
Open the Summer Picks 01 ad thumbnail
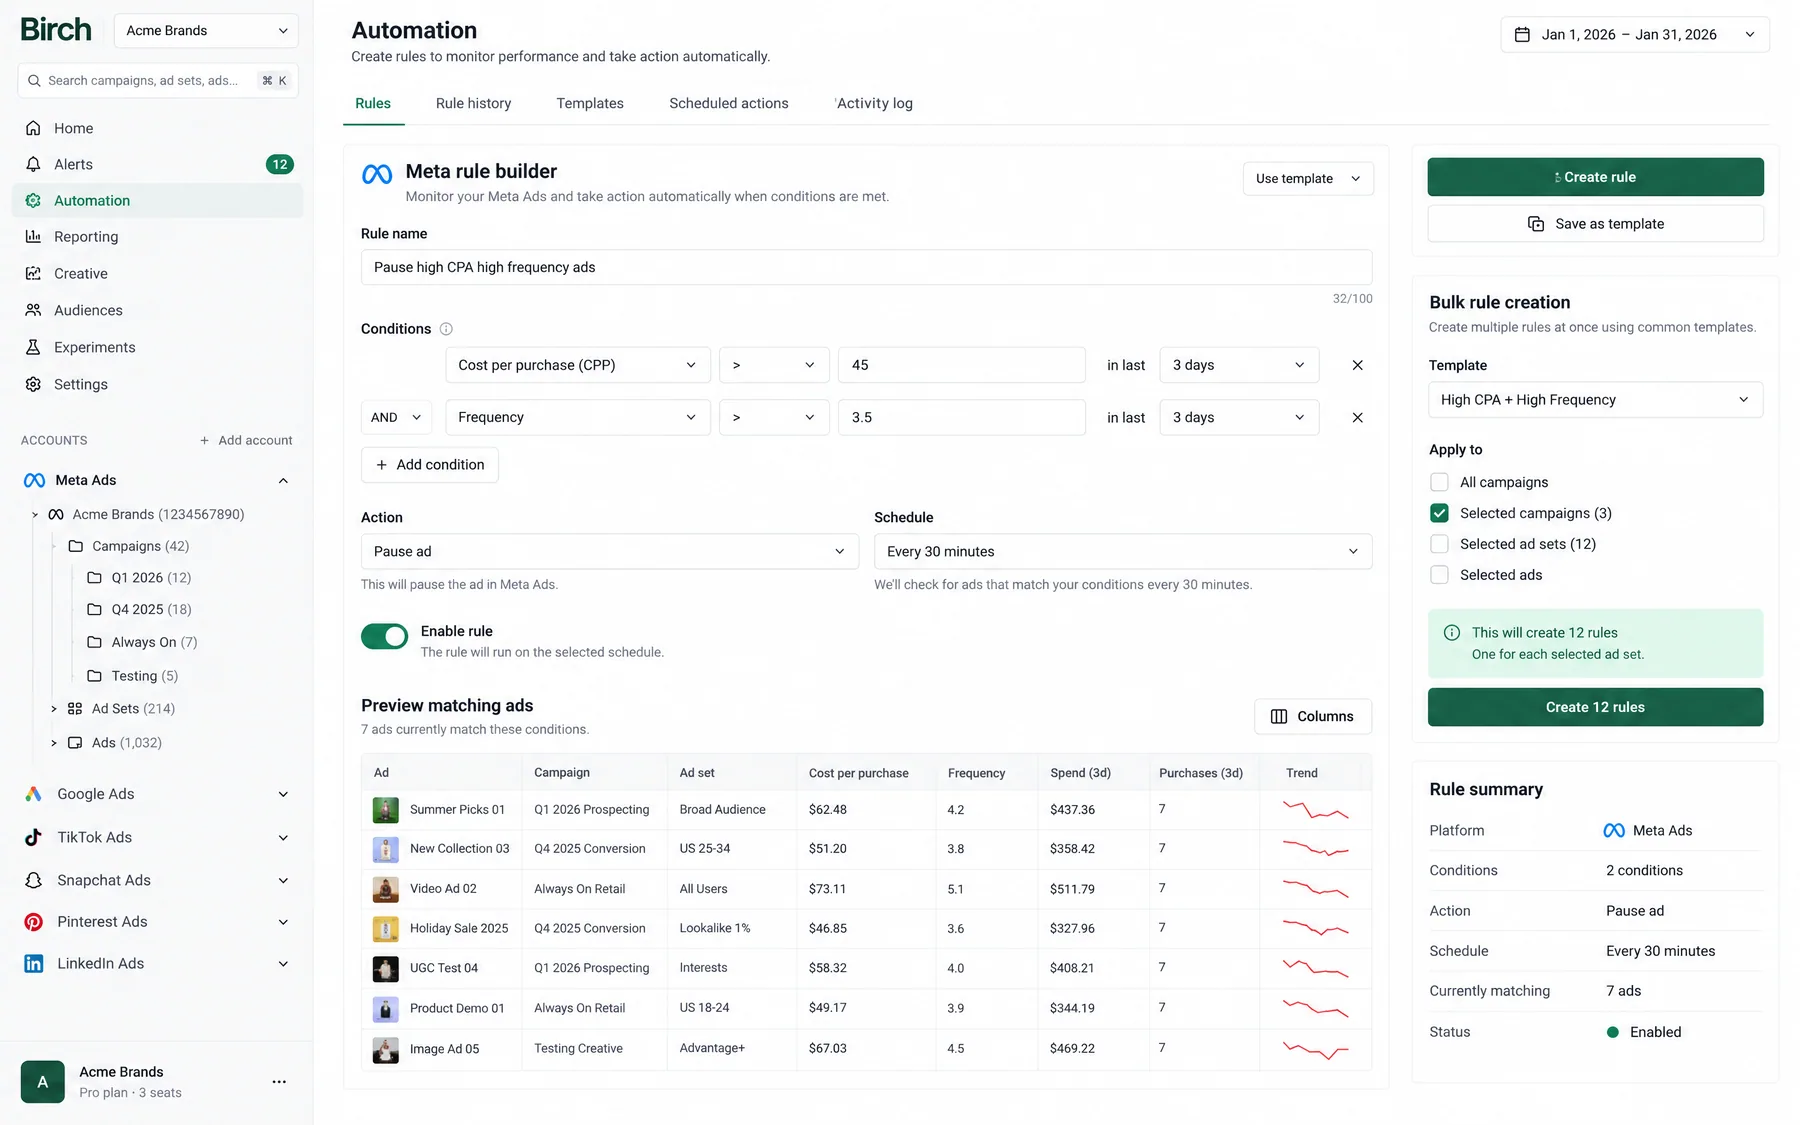(x=386, y=810)
